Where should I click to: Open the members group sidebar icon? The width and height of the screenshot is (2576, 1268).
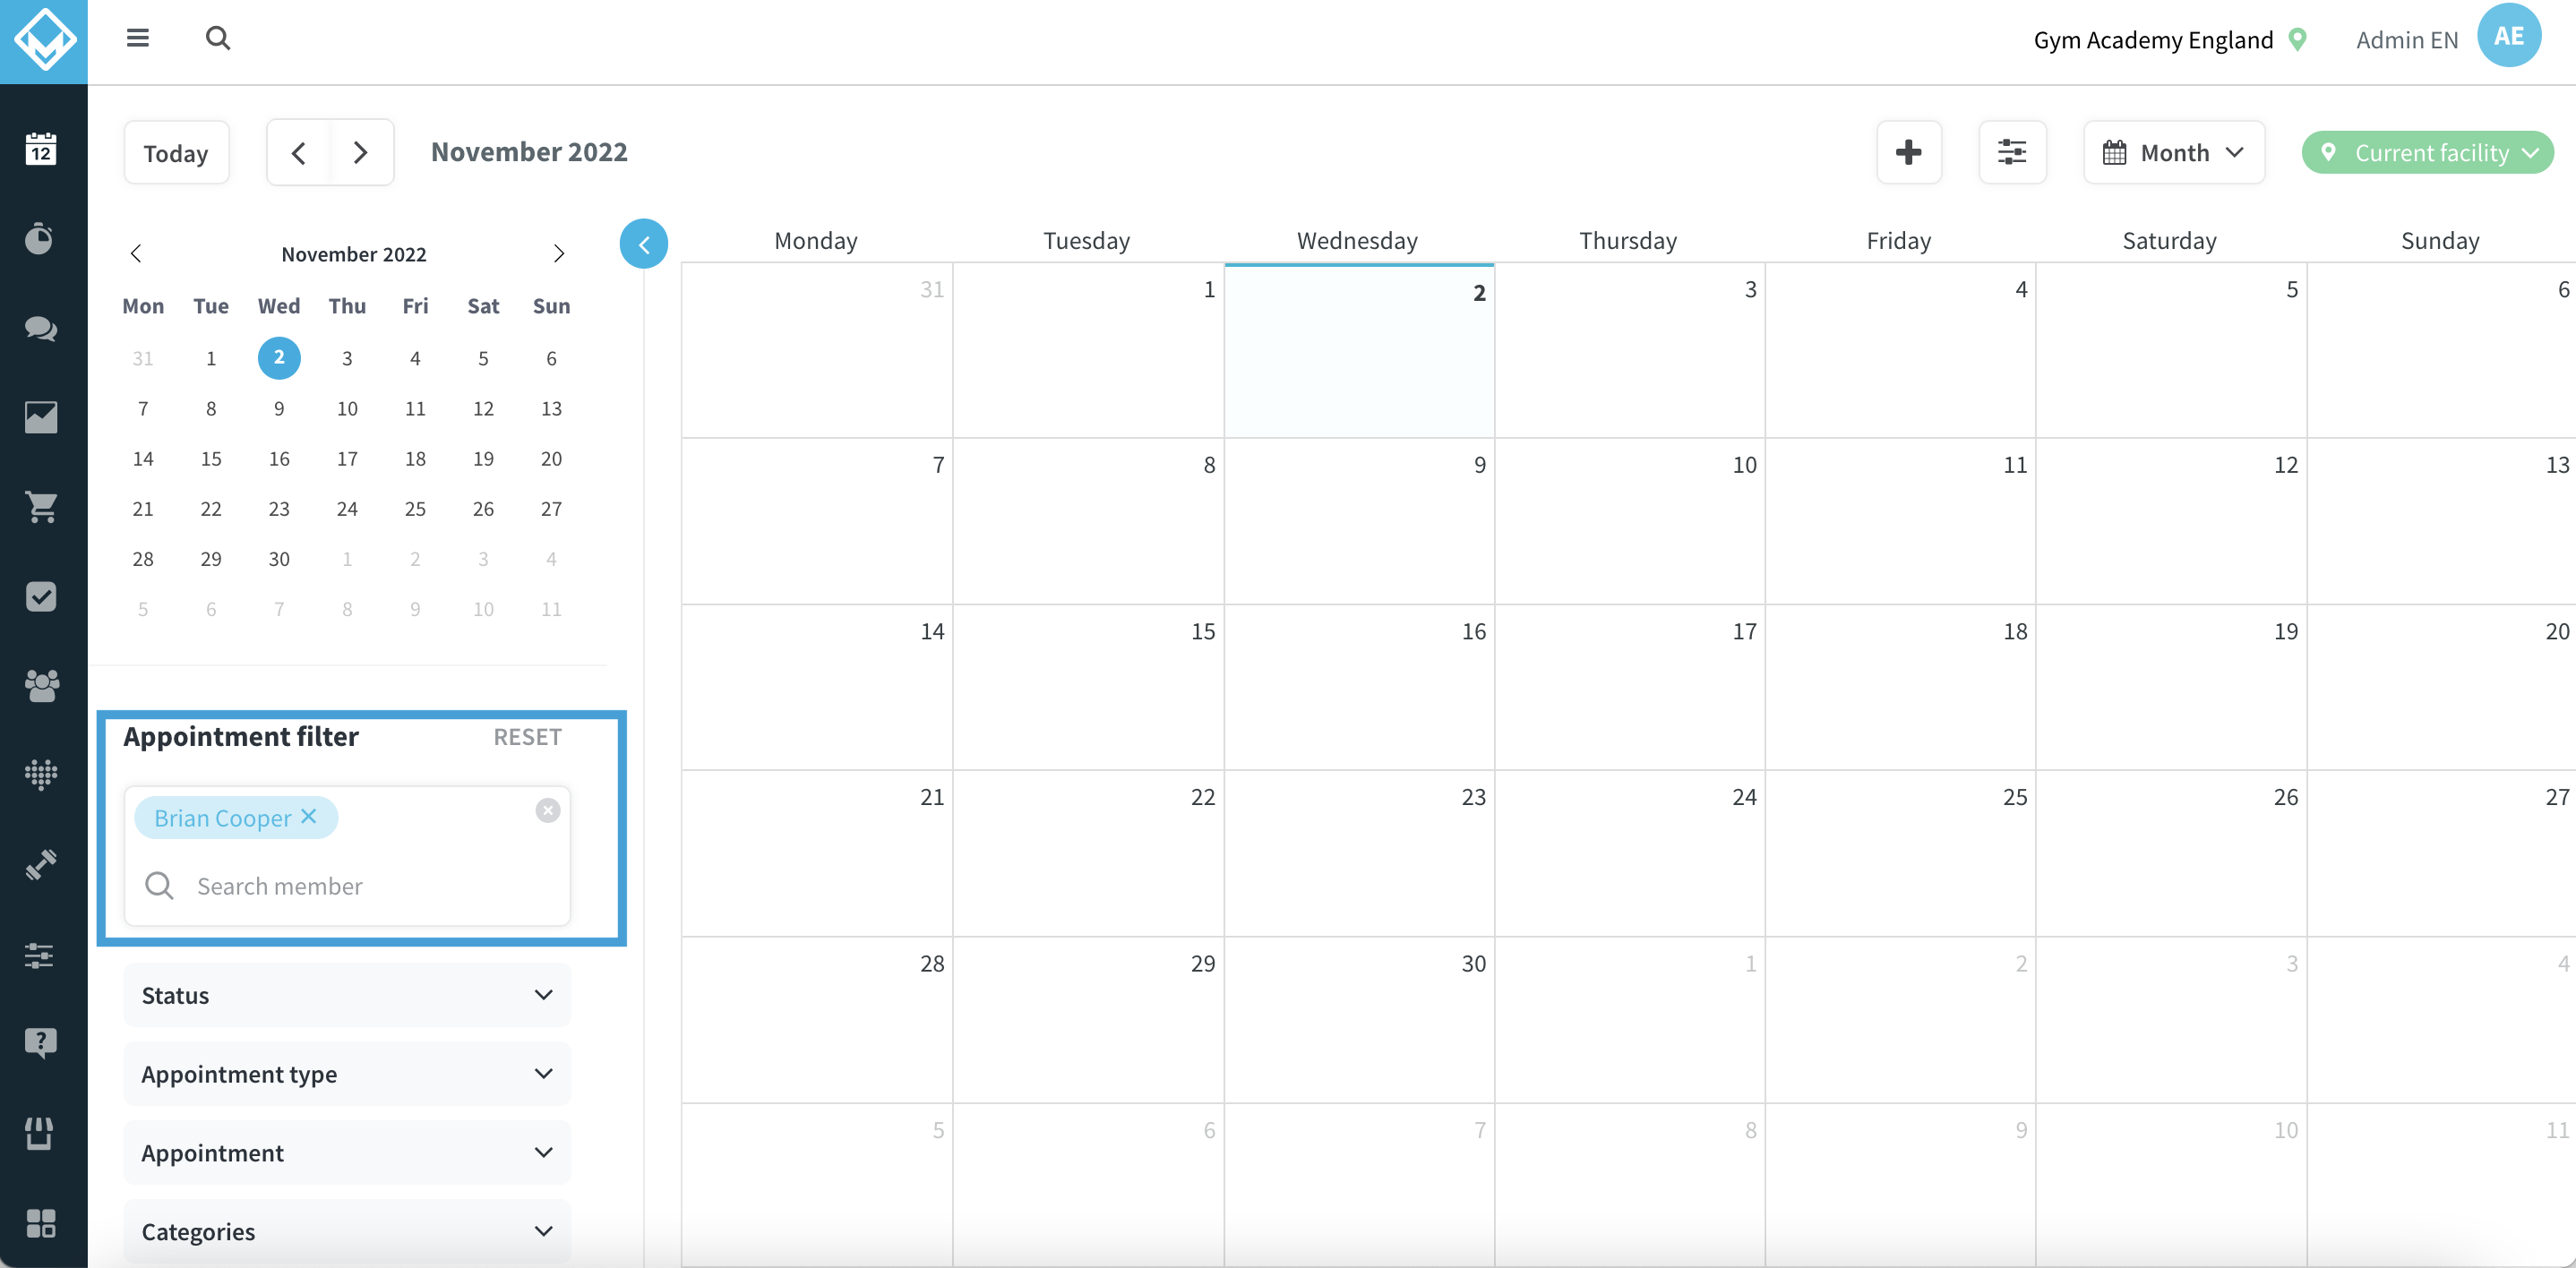[41, 686]
